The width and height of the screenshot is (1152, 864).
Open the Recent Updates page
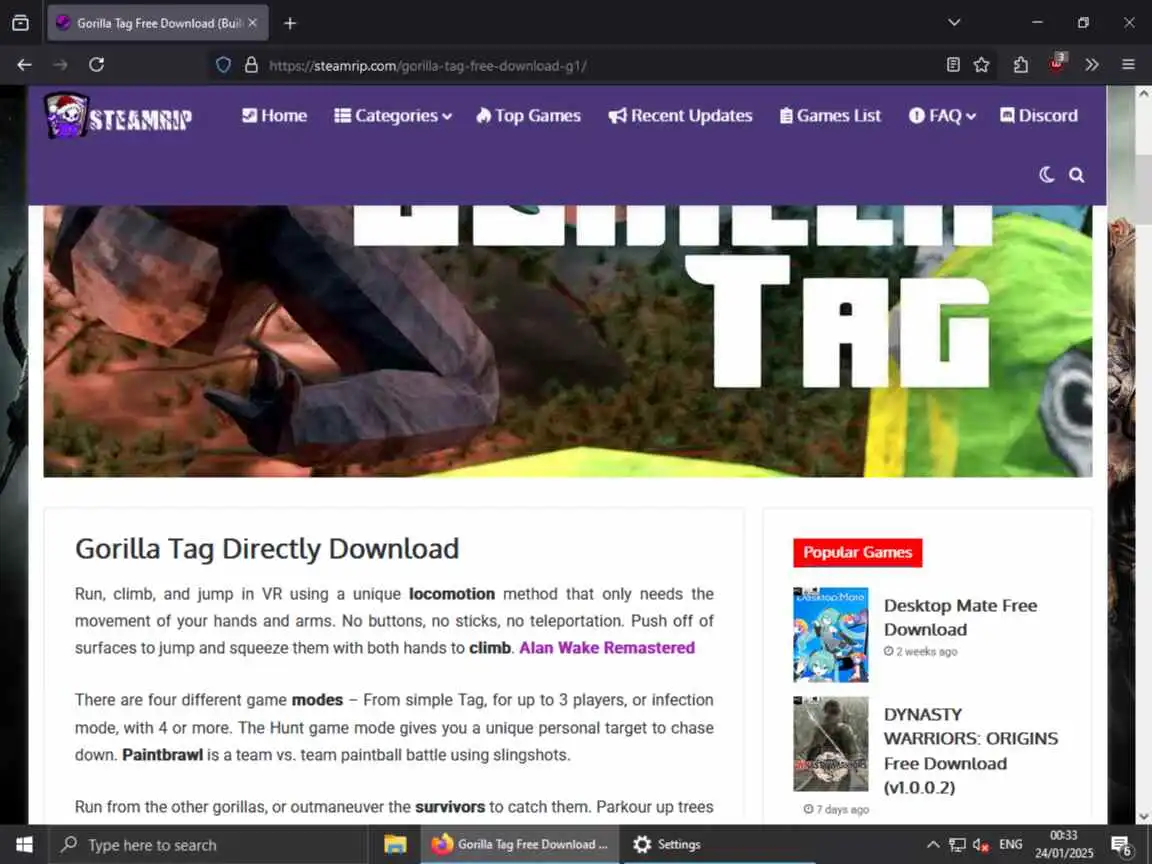[680, 115]
